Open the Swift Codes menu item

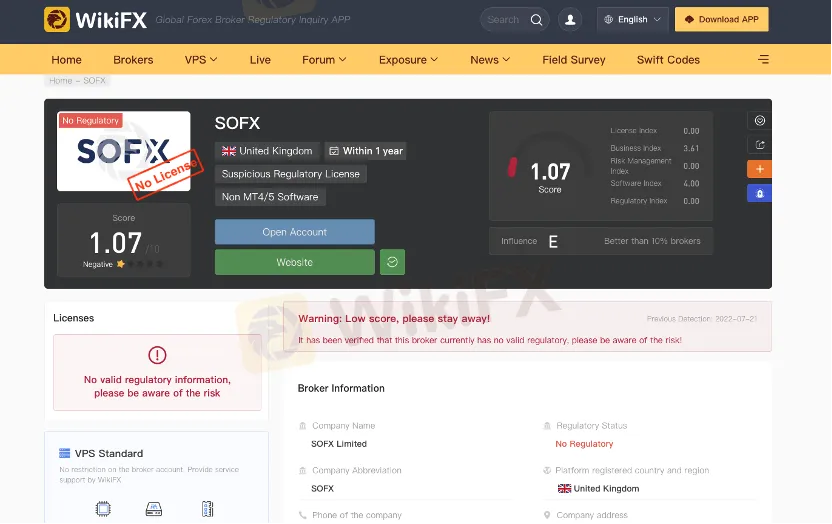click(668, 59)
